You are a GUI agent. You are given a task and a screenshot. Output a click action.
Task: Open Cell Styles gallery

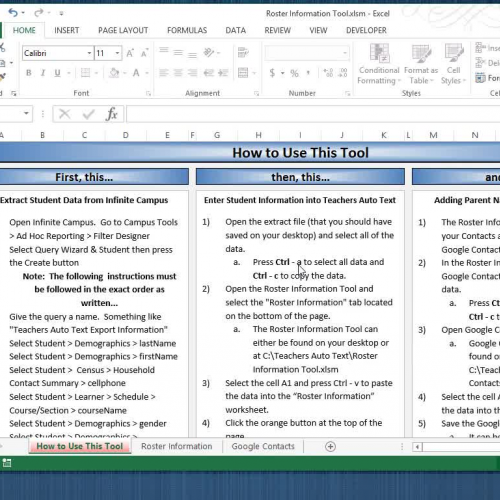453,64
